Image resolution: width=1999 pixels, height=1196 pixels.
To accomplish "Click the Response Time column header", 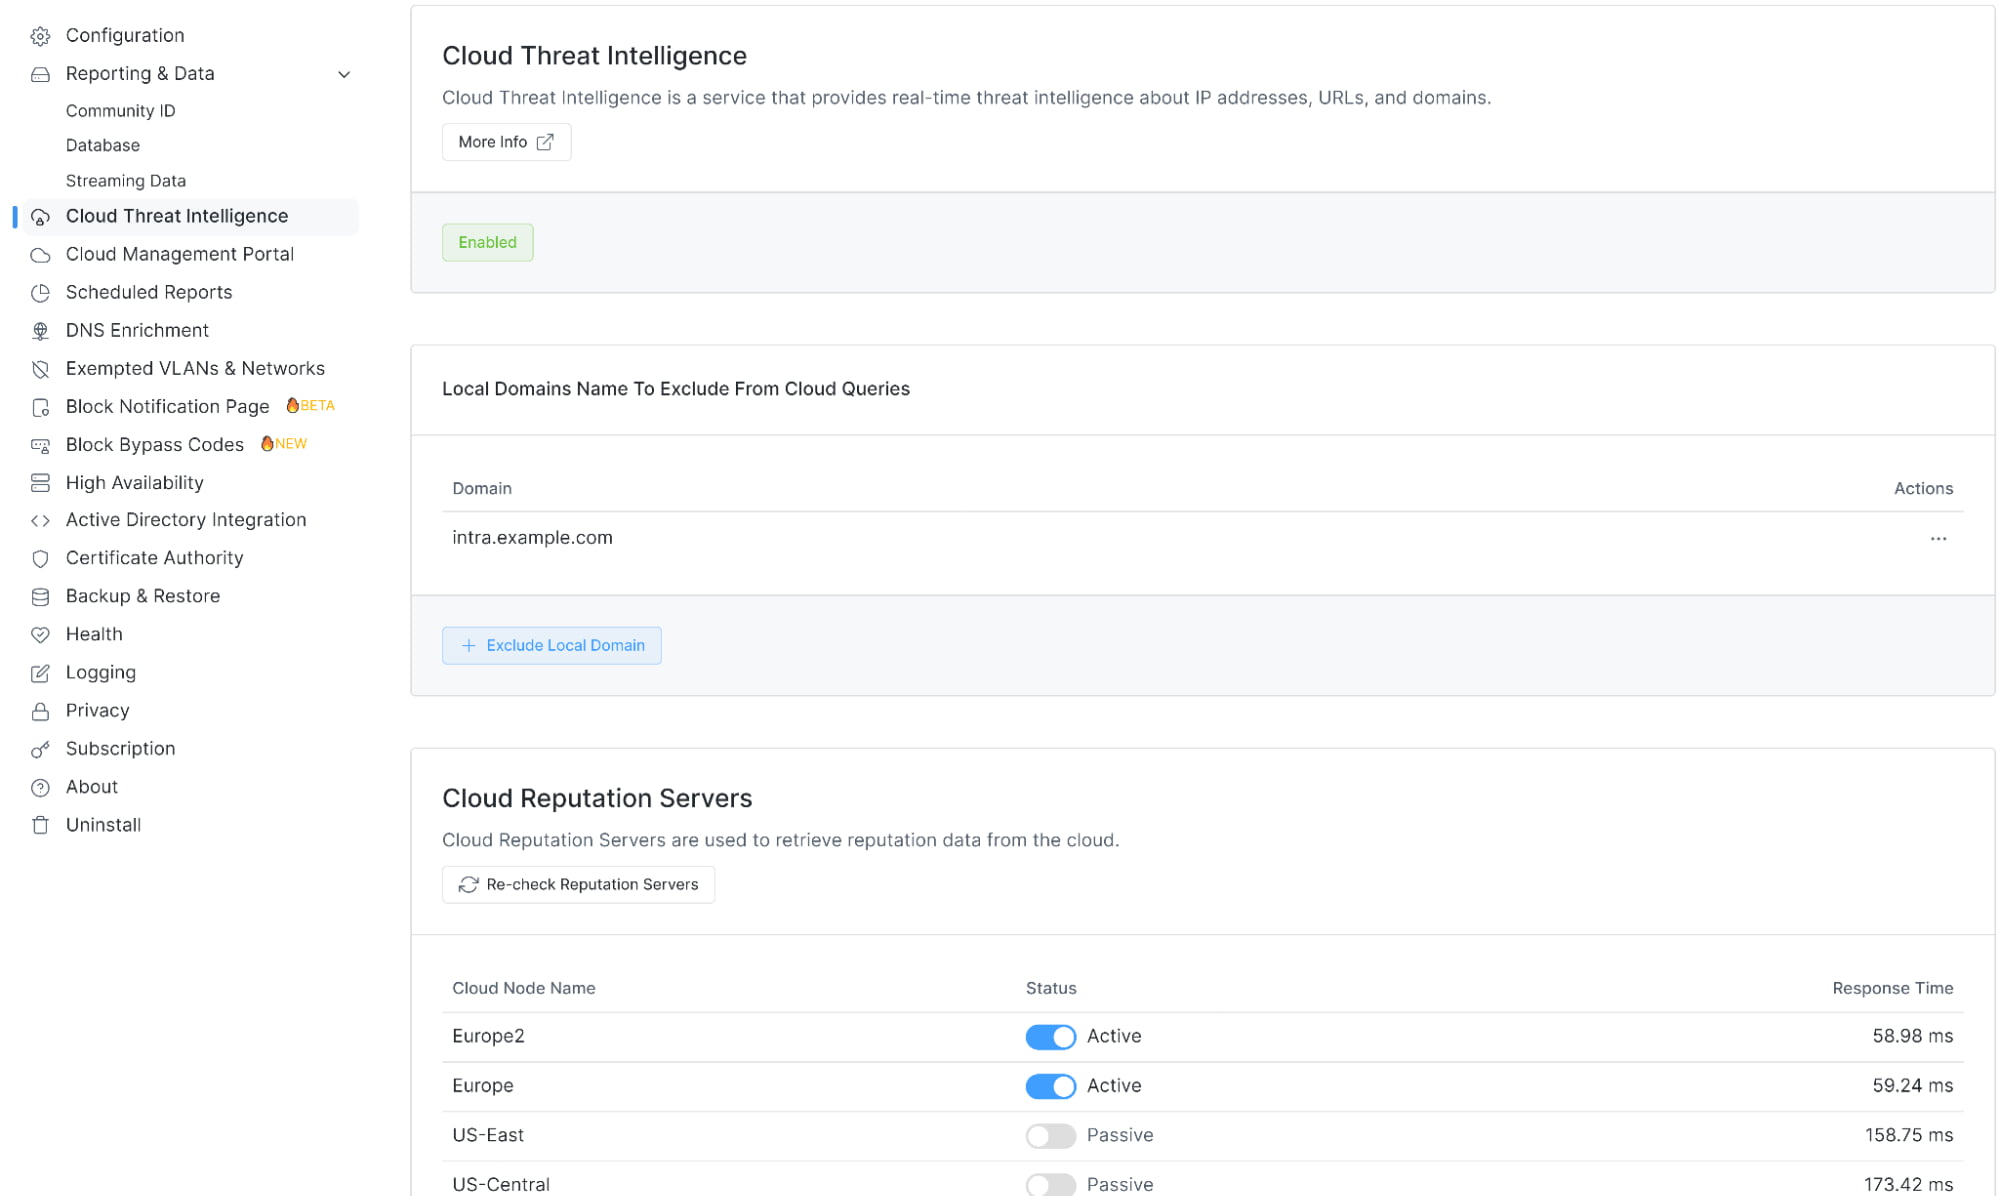I will pyautogui.click(x=1892, y=988).
